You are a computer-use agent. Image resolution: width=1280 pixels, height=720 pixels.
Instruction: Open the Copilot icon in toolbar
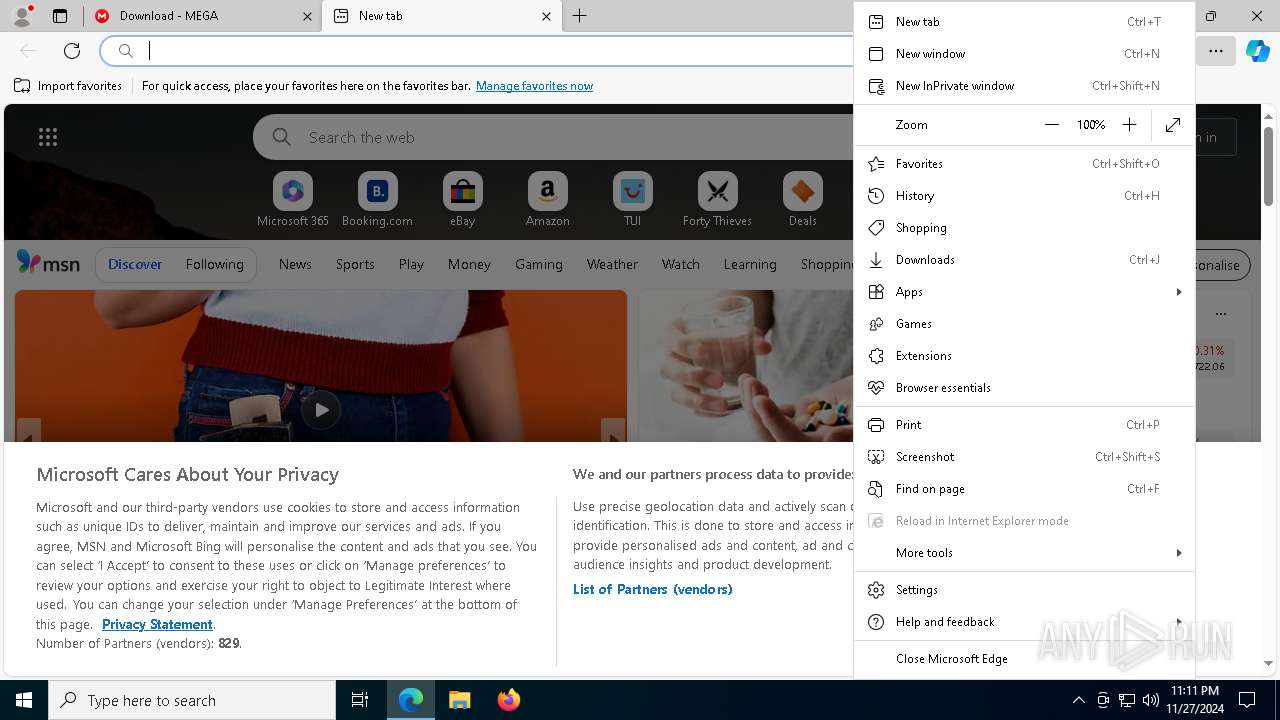1257,51
